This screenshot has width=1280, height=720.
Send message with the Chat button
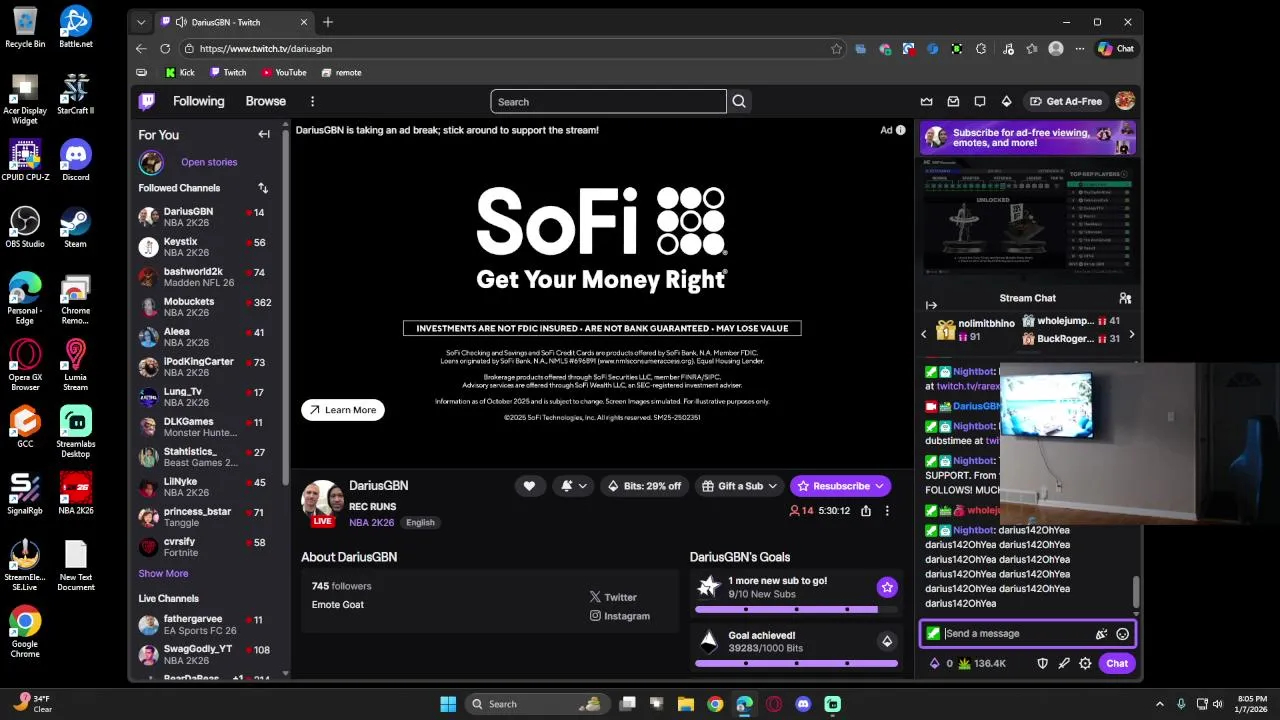1117,663
